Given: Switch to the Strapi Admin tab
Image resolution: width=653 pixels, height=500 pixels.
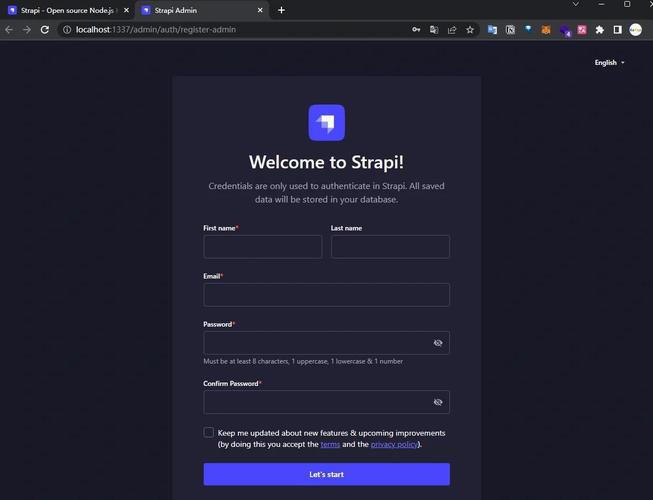Looking at the screenshot, I should [203, 10].
